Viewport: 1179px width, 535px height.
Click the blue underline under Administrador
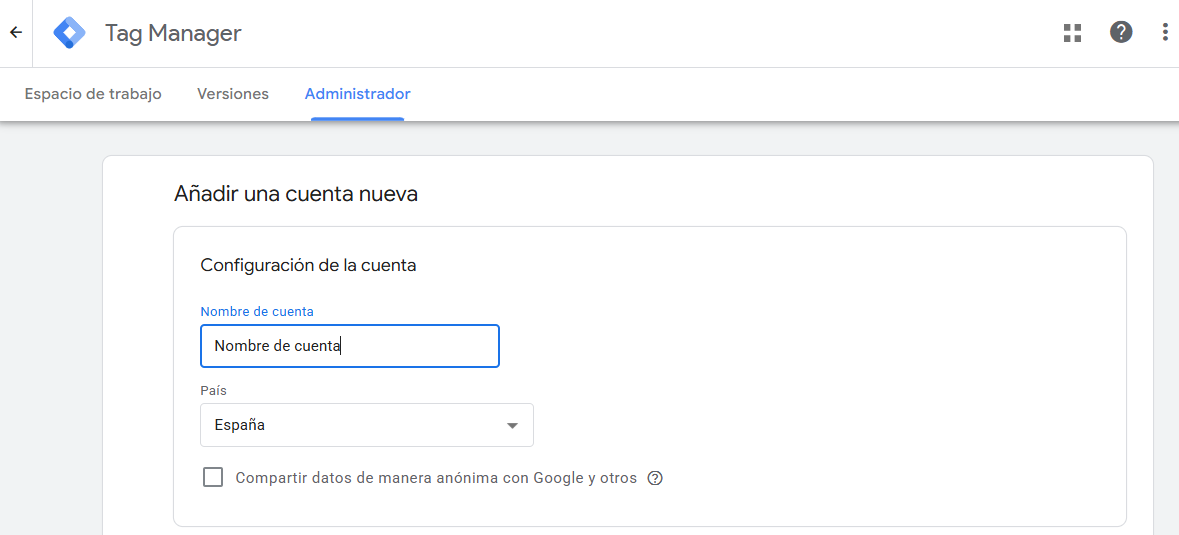(x=357, y=118)
